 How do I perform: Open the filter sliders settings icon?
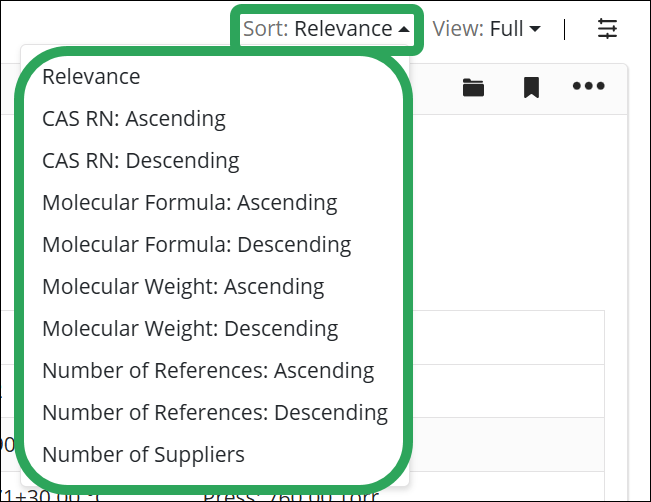click(x=607, y=29)
